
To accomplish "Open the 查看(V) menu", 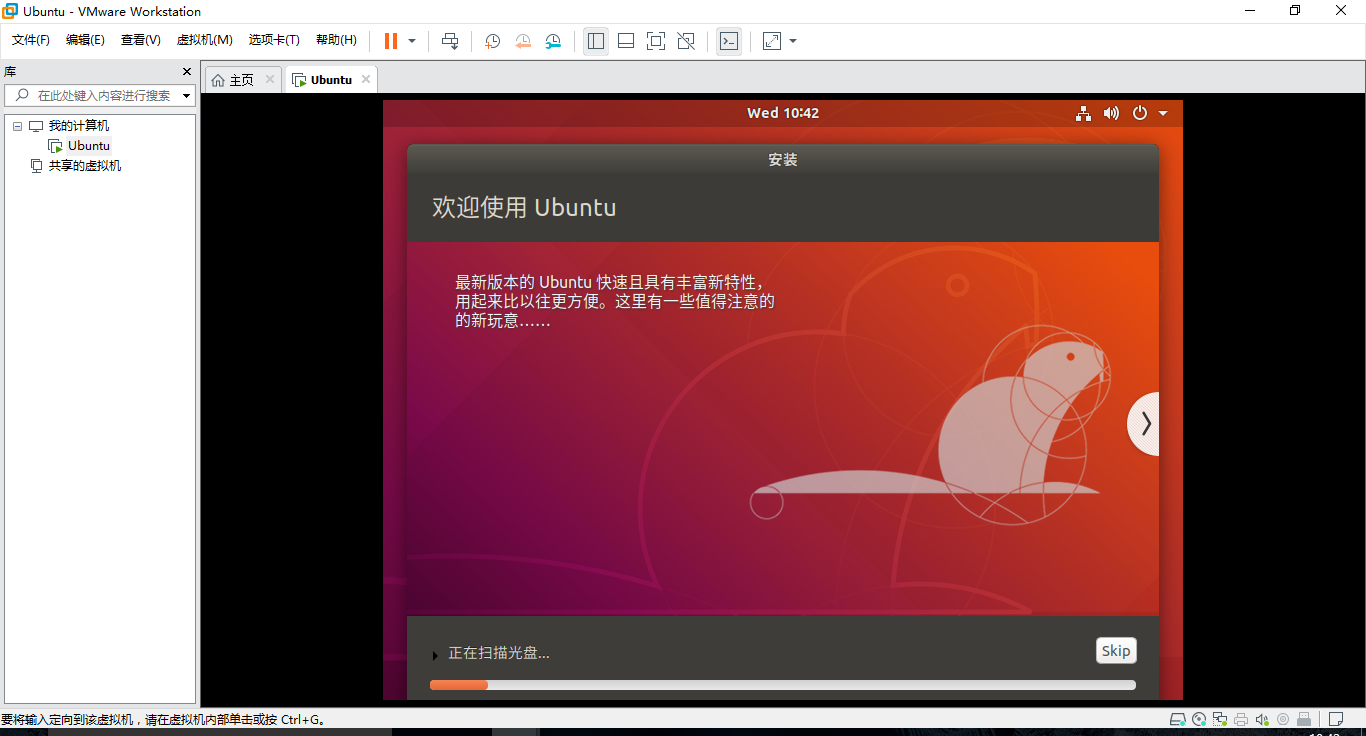I will [141, 40].
